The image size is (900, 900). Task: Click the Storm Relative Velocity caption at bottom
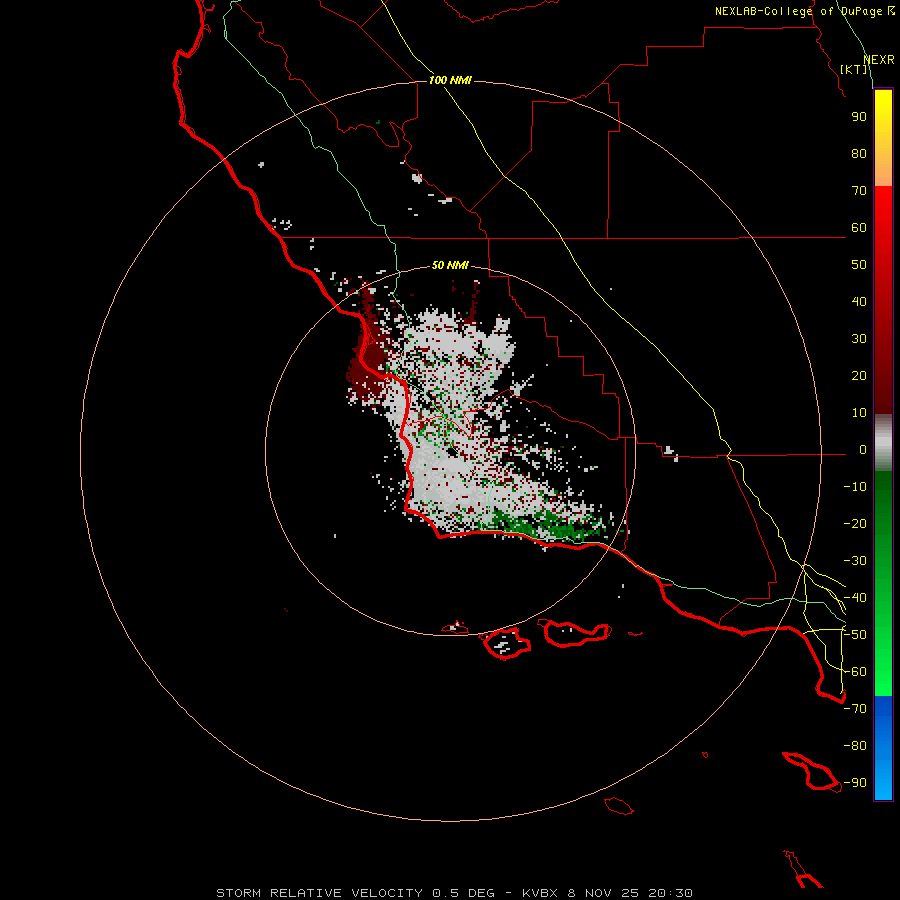click(454, 893)
